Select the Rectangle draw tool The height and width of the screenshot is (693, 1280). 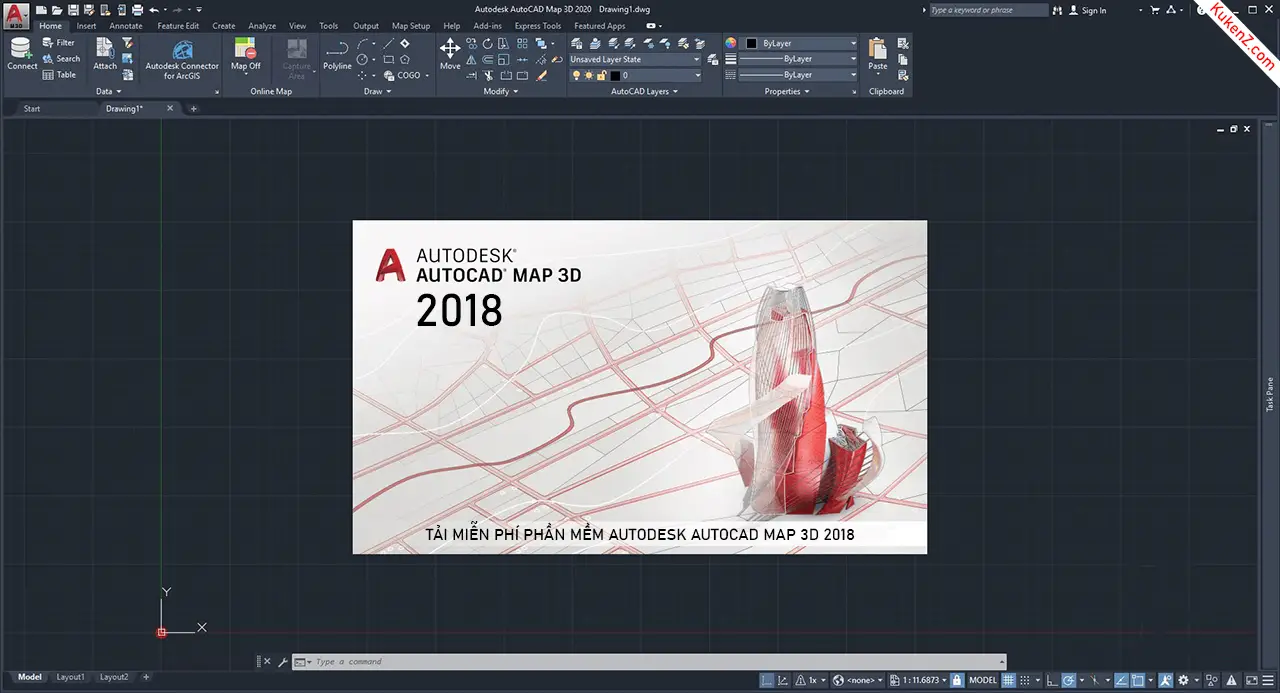coord(388,60)
